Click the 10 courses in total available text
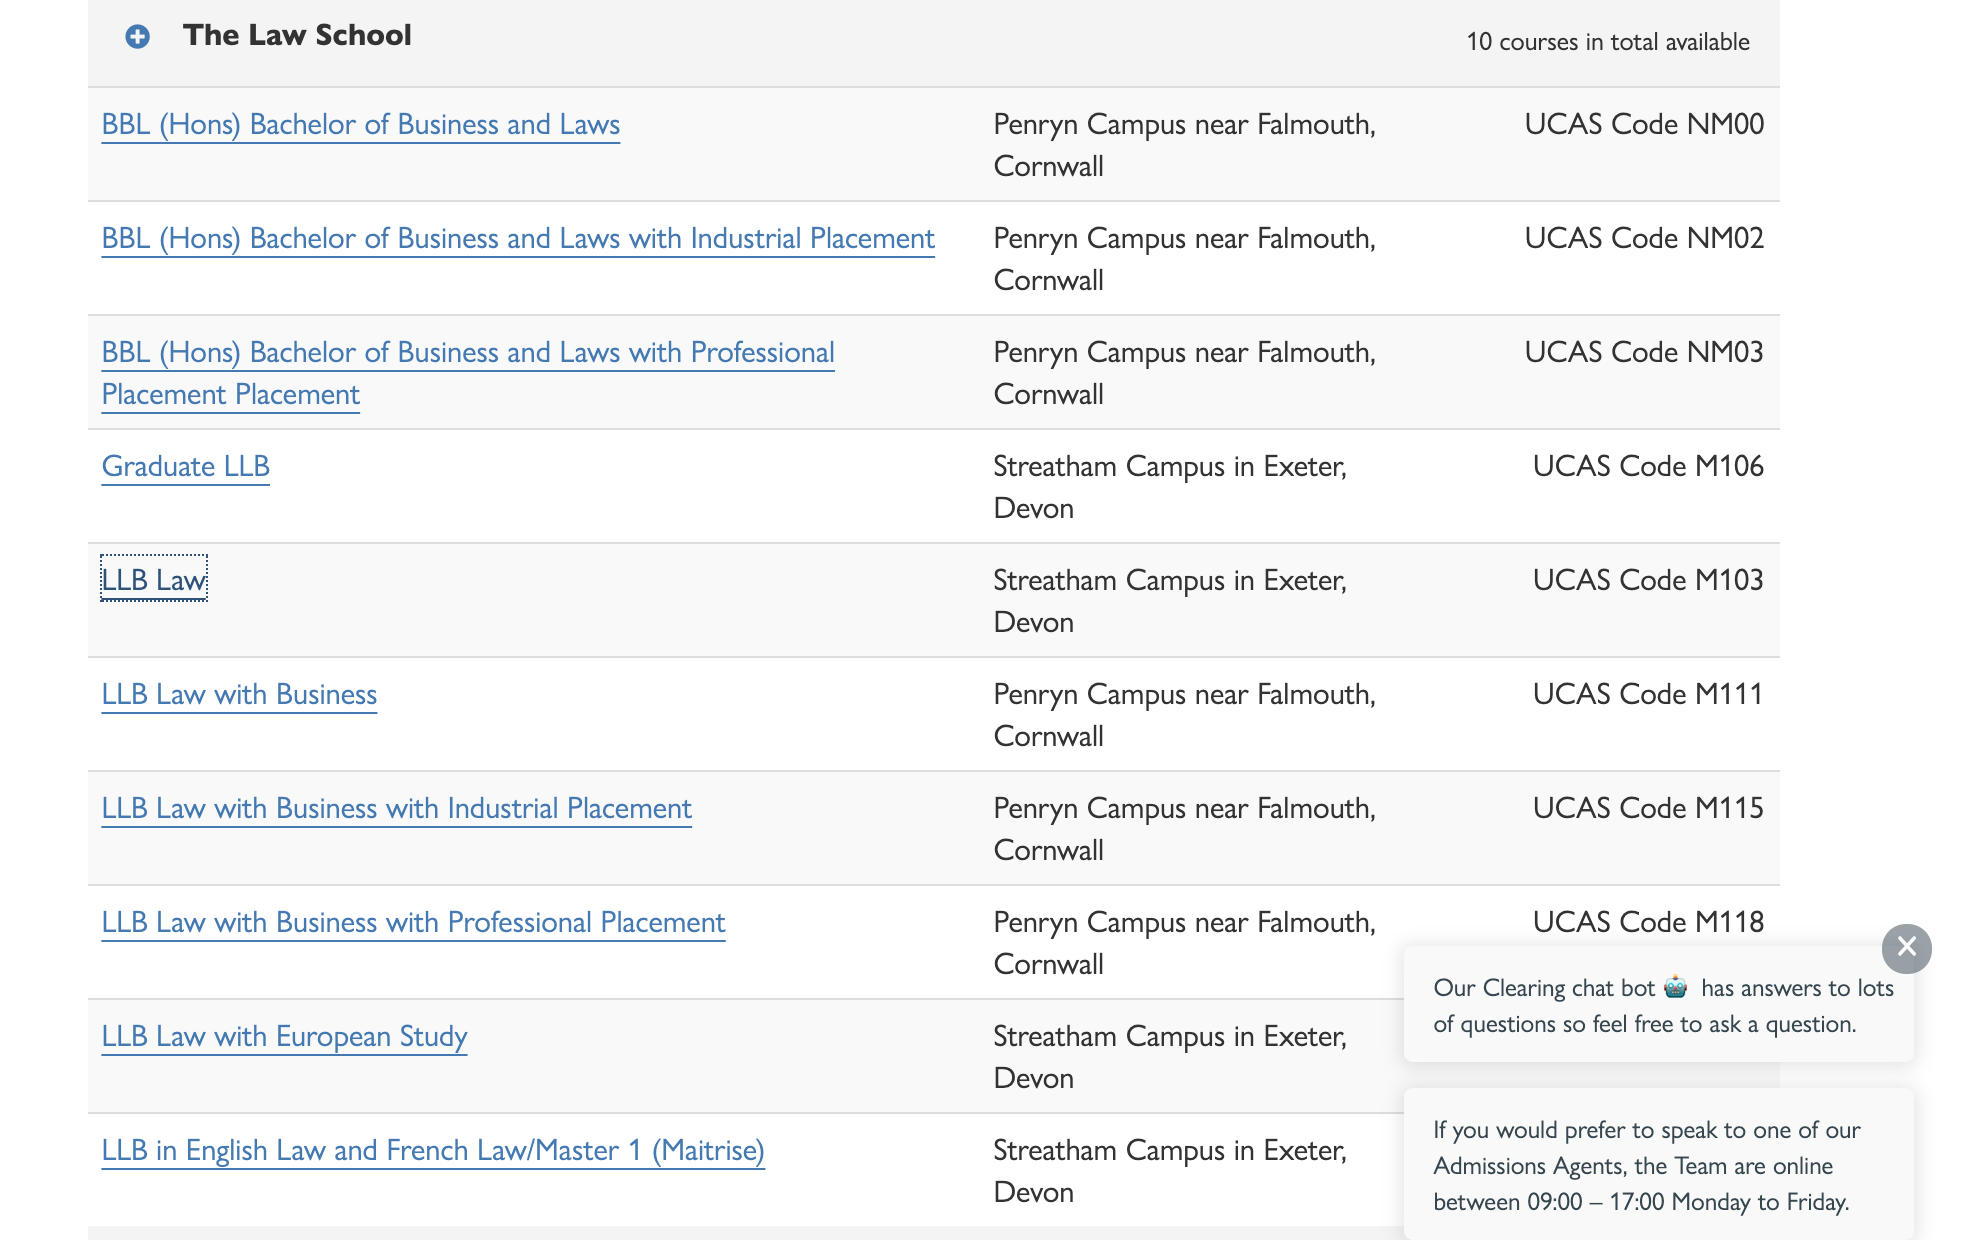Viewport: 1978px width, 1240px height. click(x=1607, y=42)
